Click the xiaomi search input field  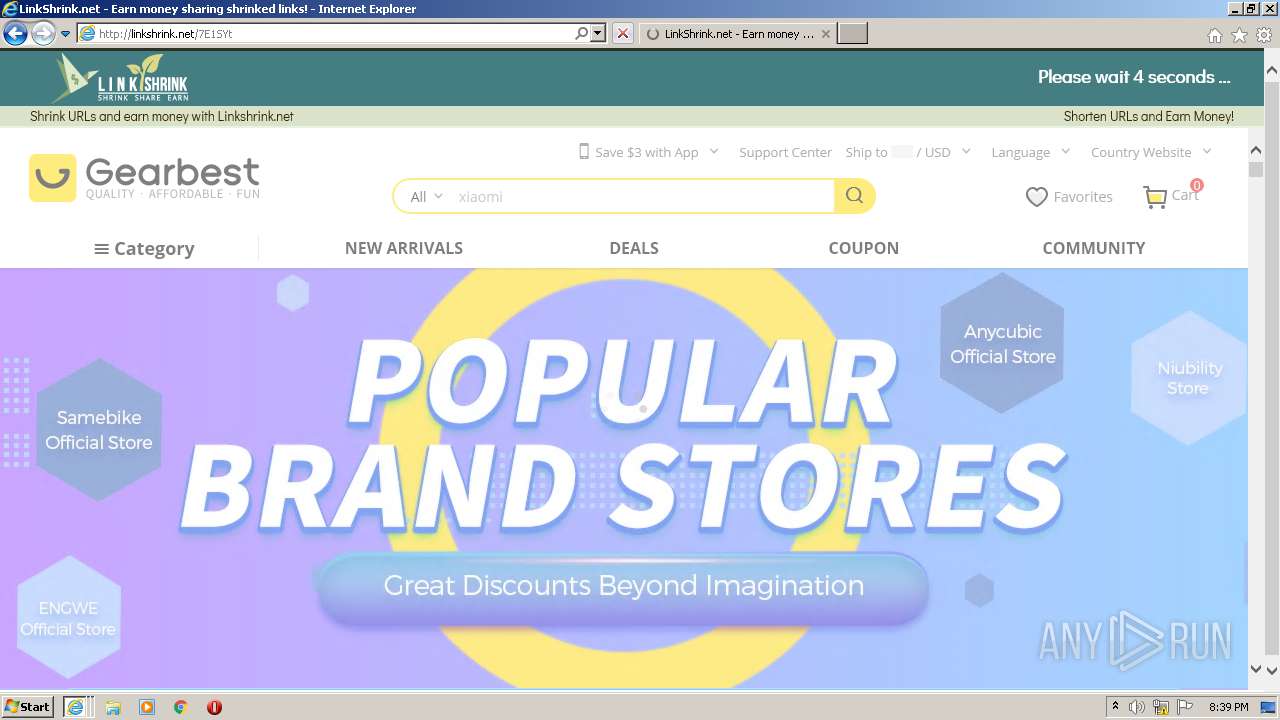tap(642, 197)
